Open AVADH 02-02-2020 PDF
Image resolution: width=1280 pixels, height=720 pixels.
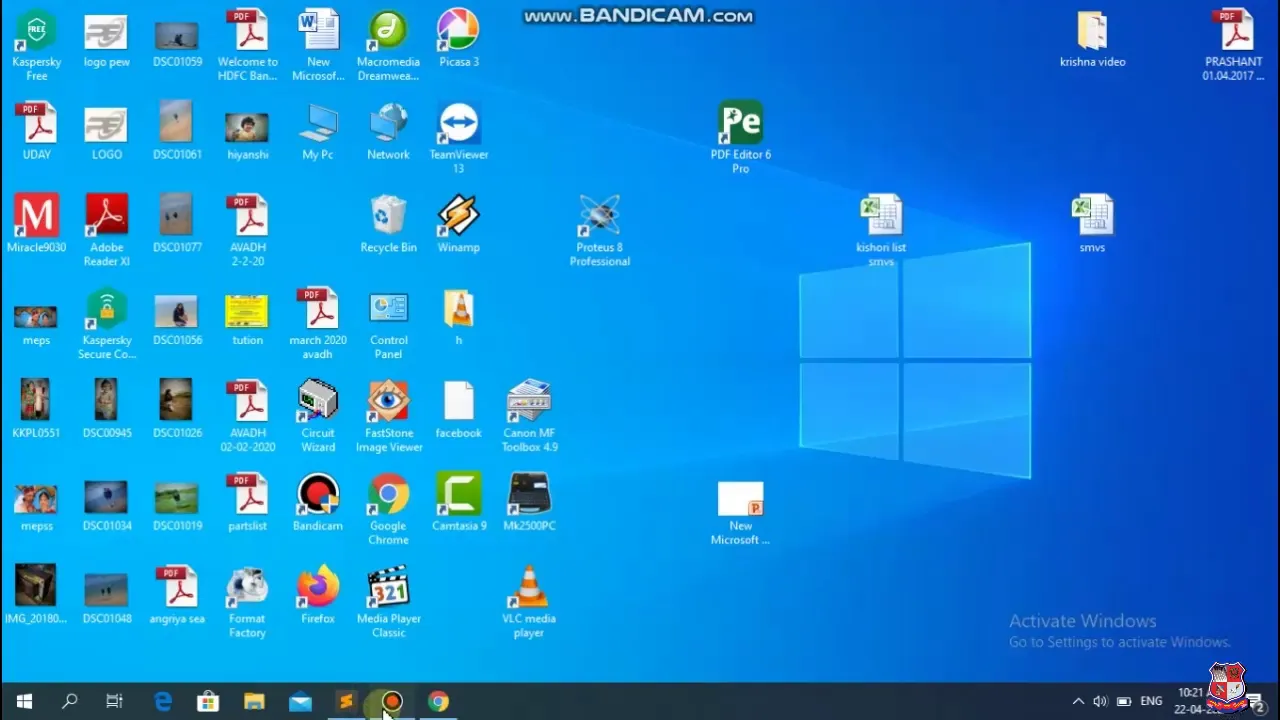point(247,417)
